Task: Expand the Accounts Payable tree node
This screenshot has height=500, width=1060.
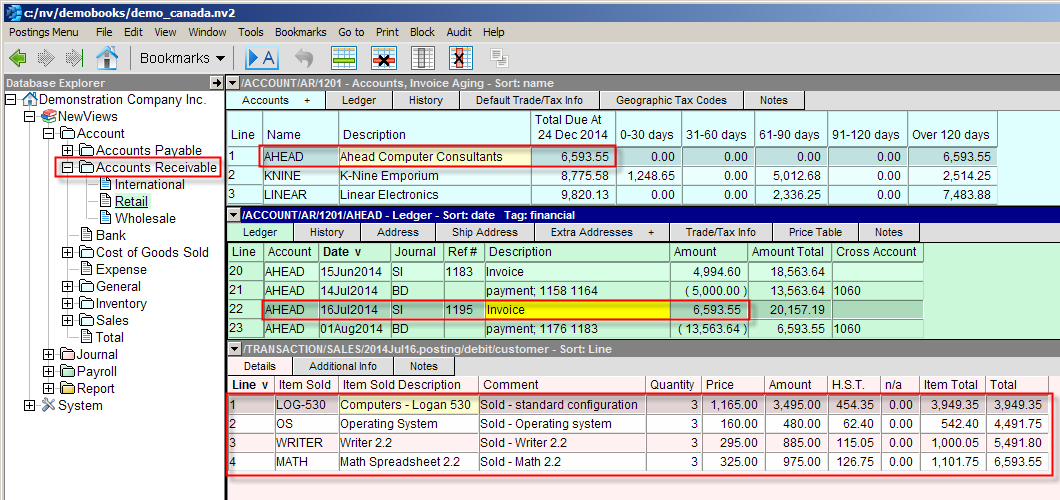Action: (67, 151)
